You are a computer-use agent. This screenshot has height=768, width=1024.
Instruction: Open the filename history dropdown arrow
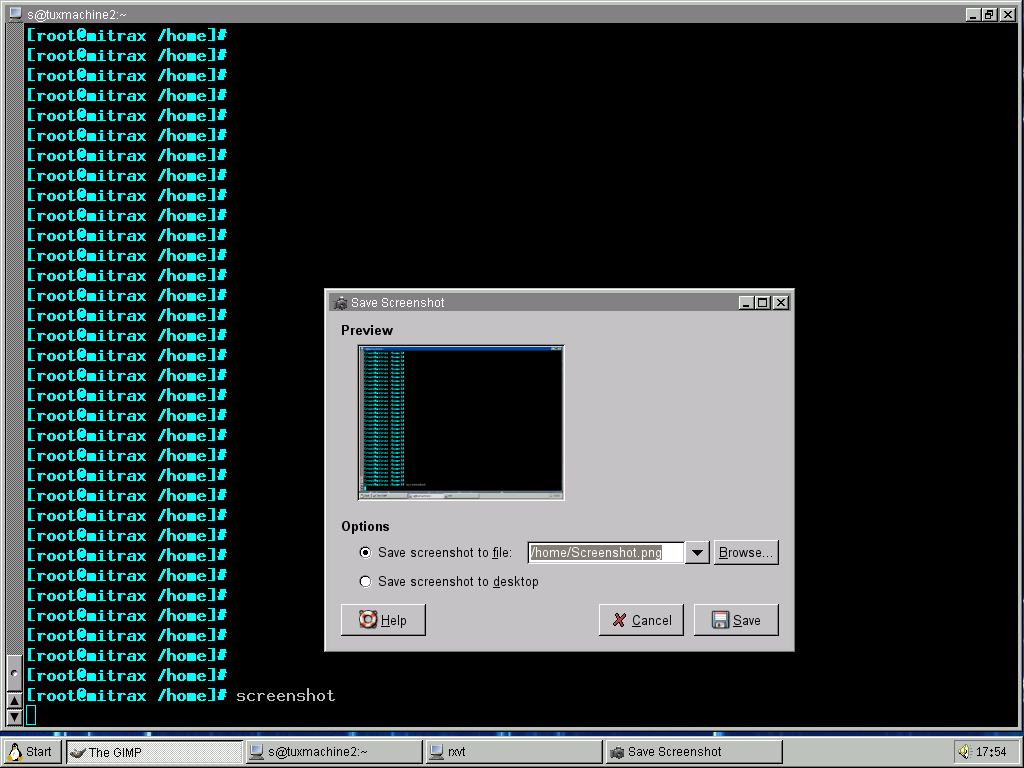(x=697, y=552)
